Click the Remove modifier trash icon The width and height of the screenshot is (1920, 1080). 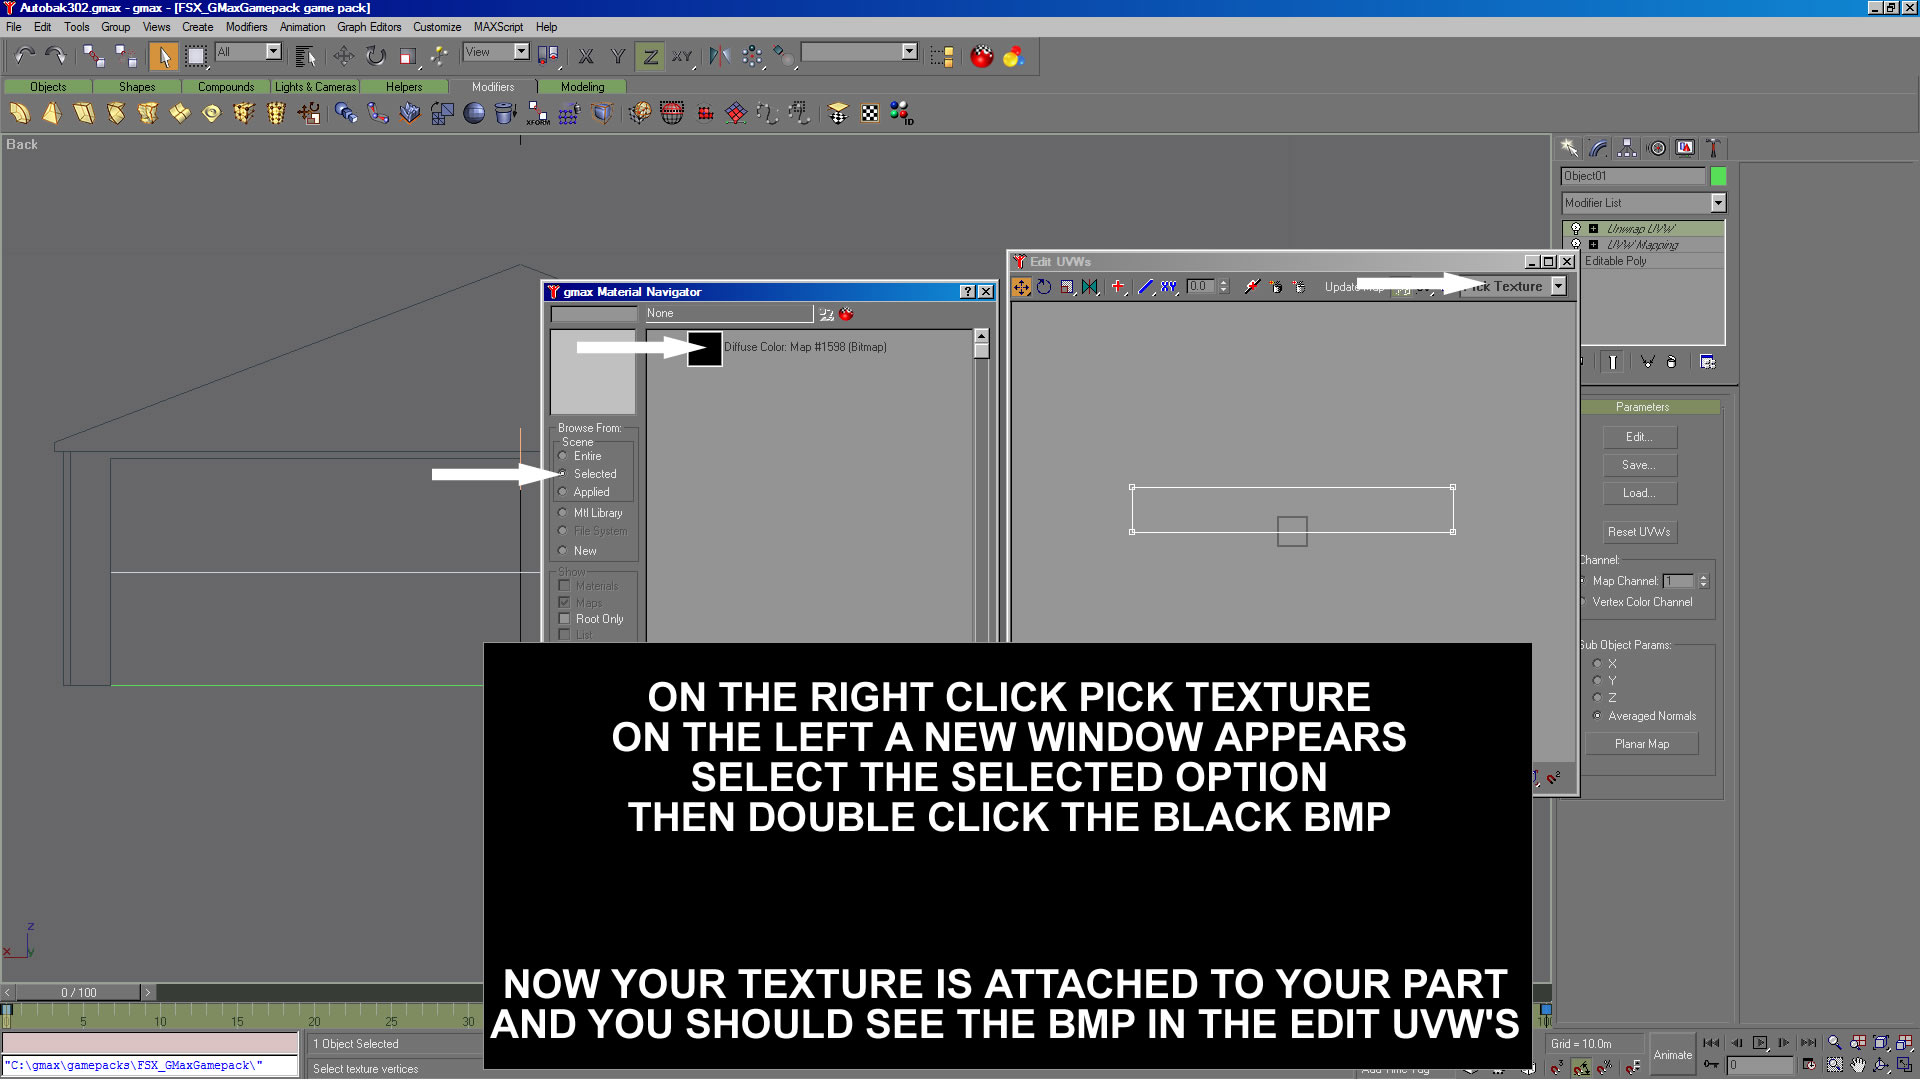(x=1671, y=362)
